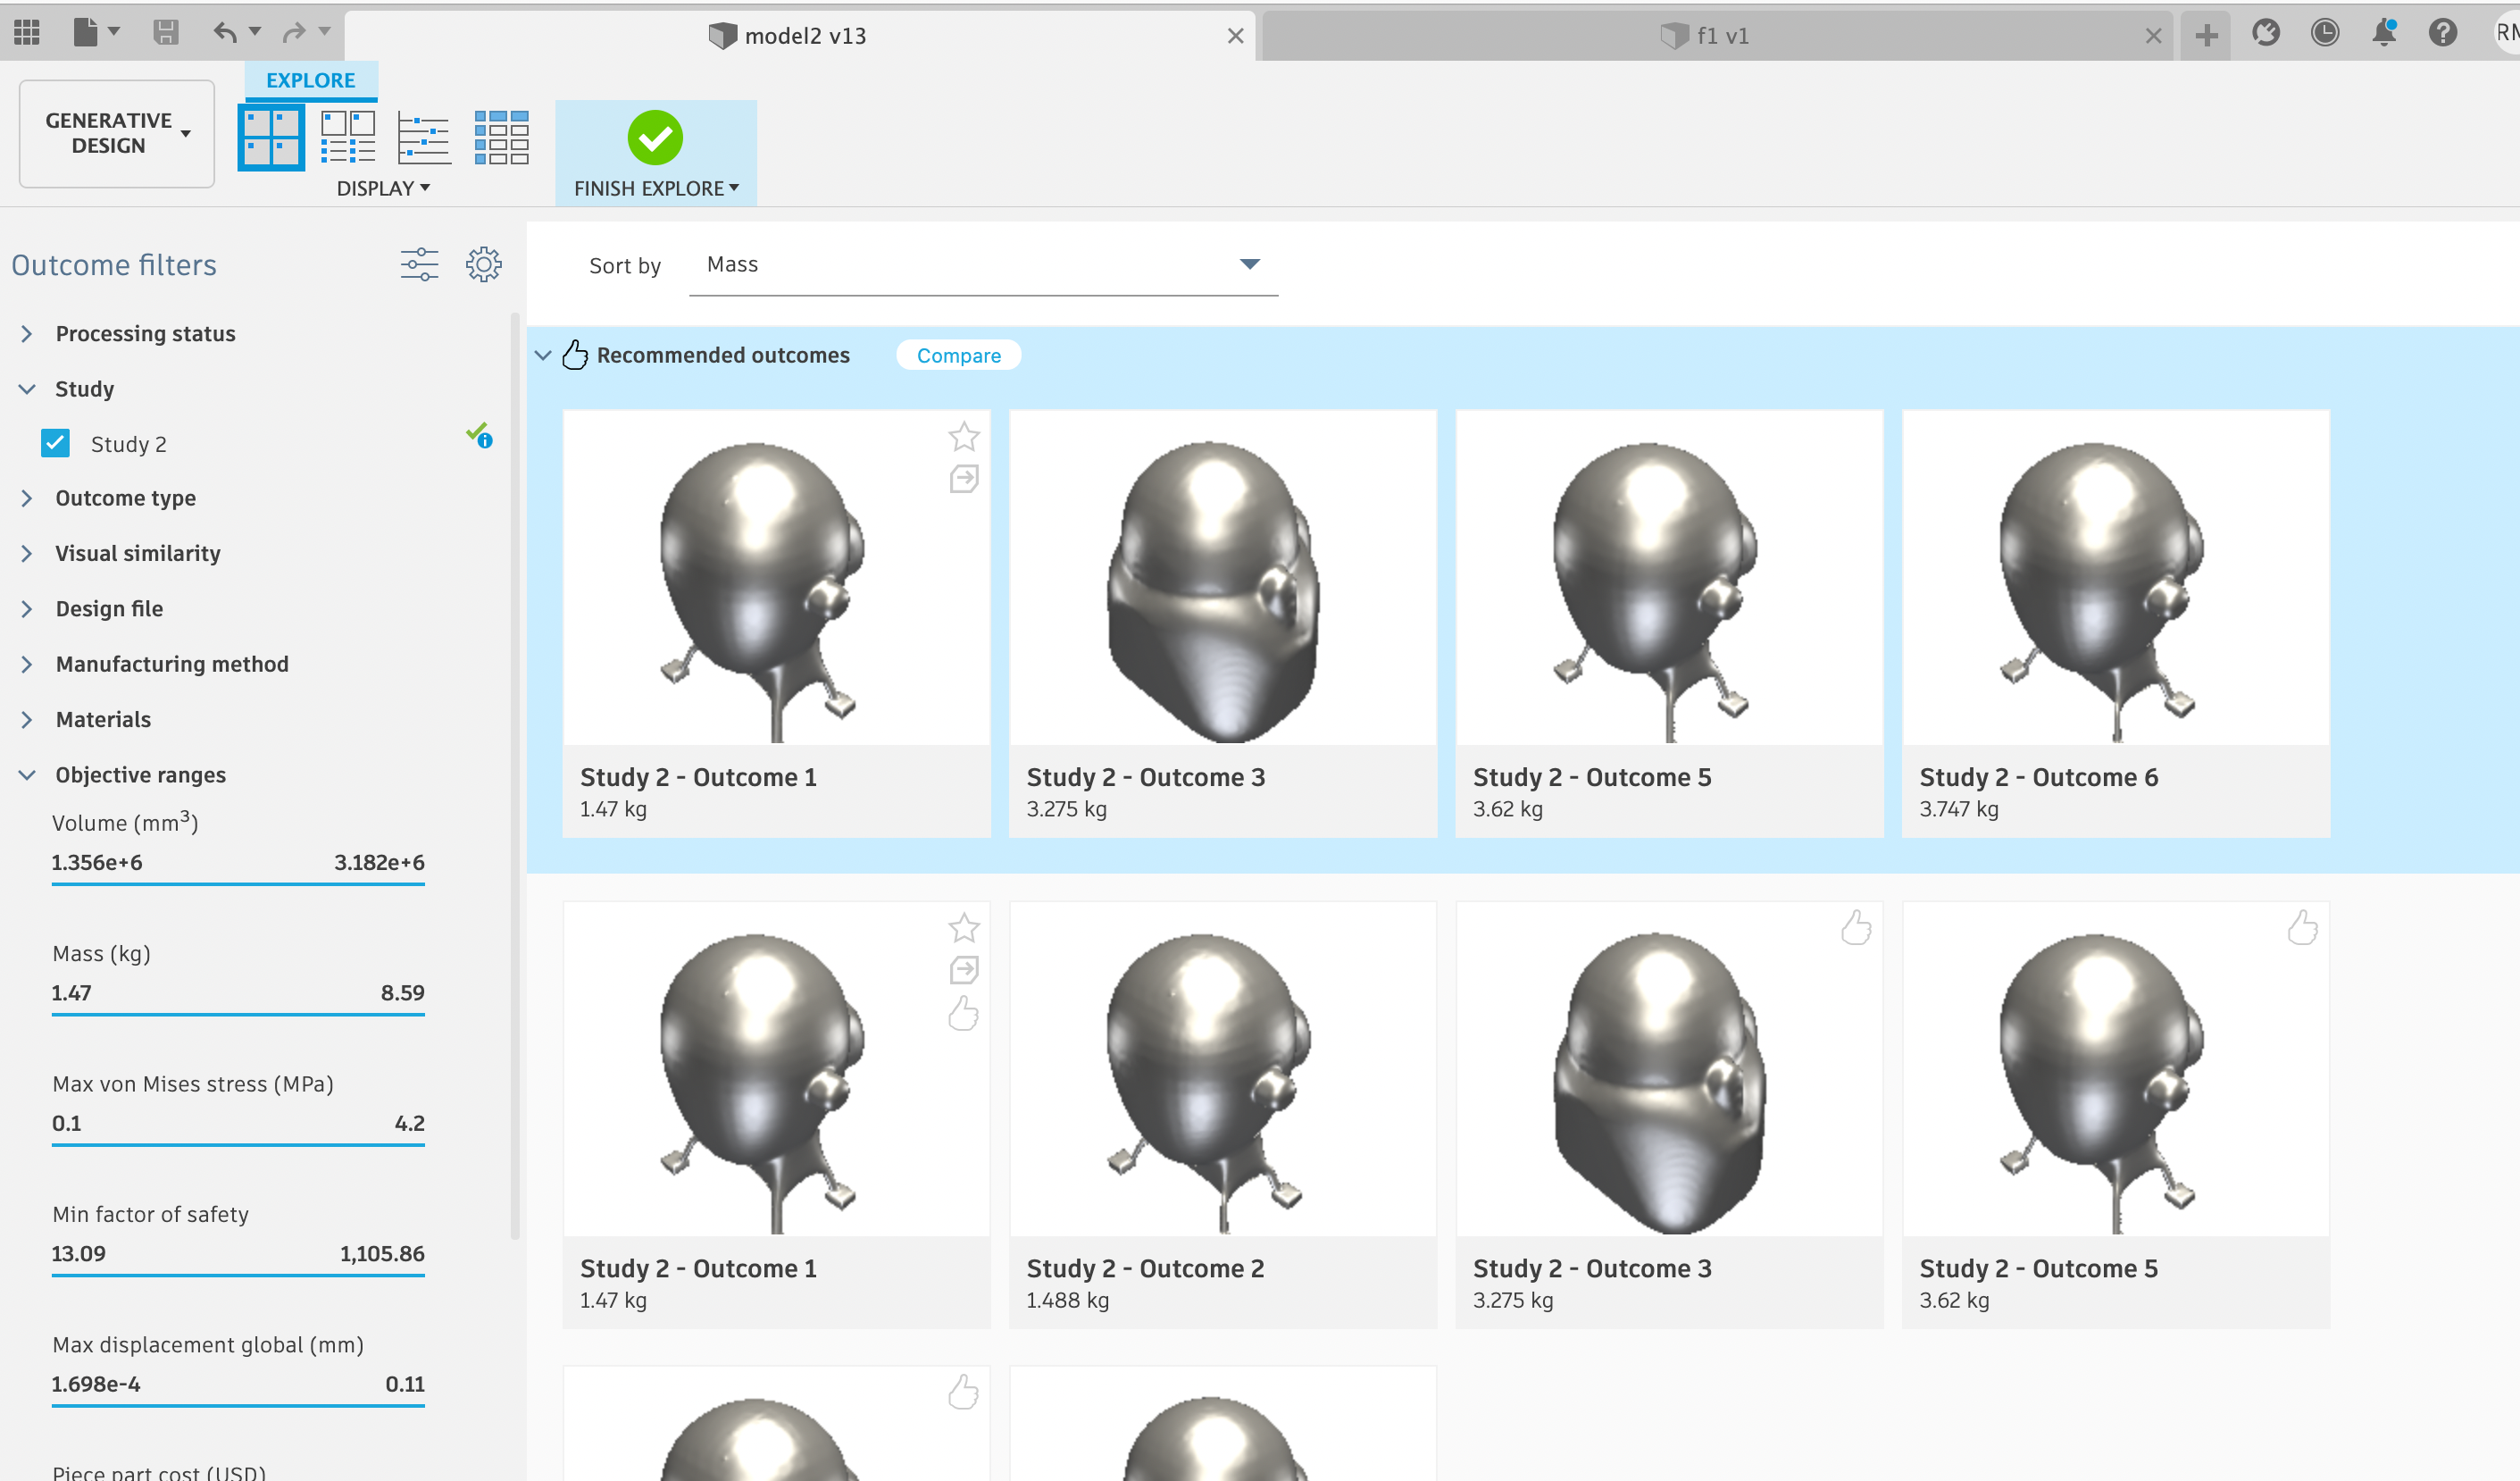The image size is (2520, 1481).
Task: Open FINISH EXPLORE dropdown label
Action: [656, 188]
